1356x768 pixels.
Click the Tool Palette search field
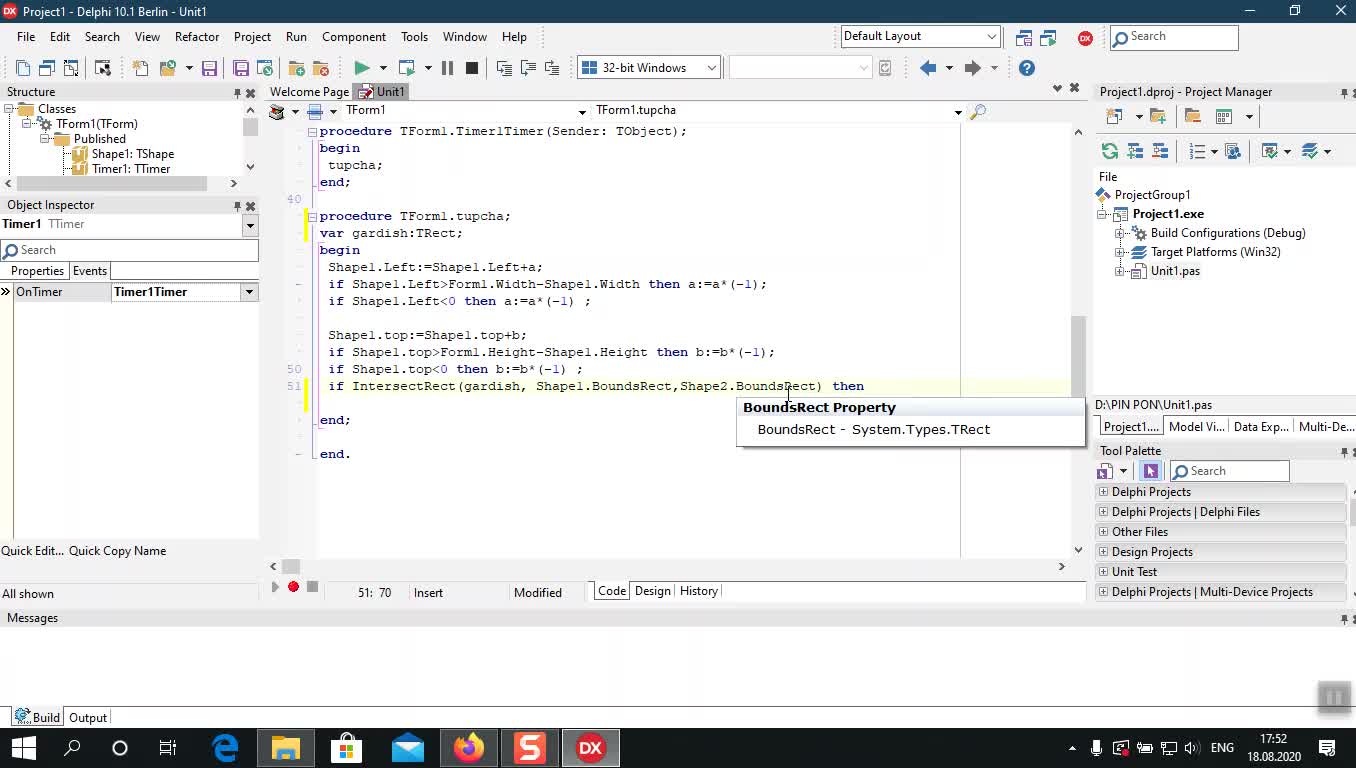(x=1229, y=471)
